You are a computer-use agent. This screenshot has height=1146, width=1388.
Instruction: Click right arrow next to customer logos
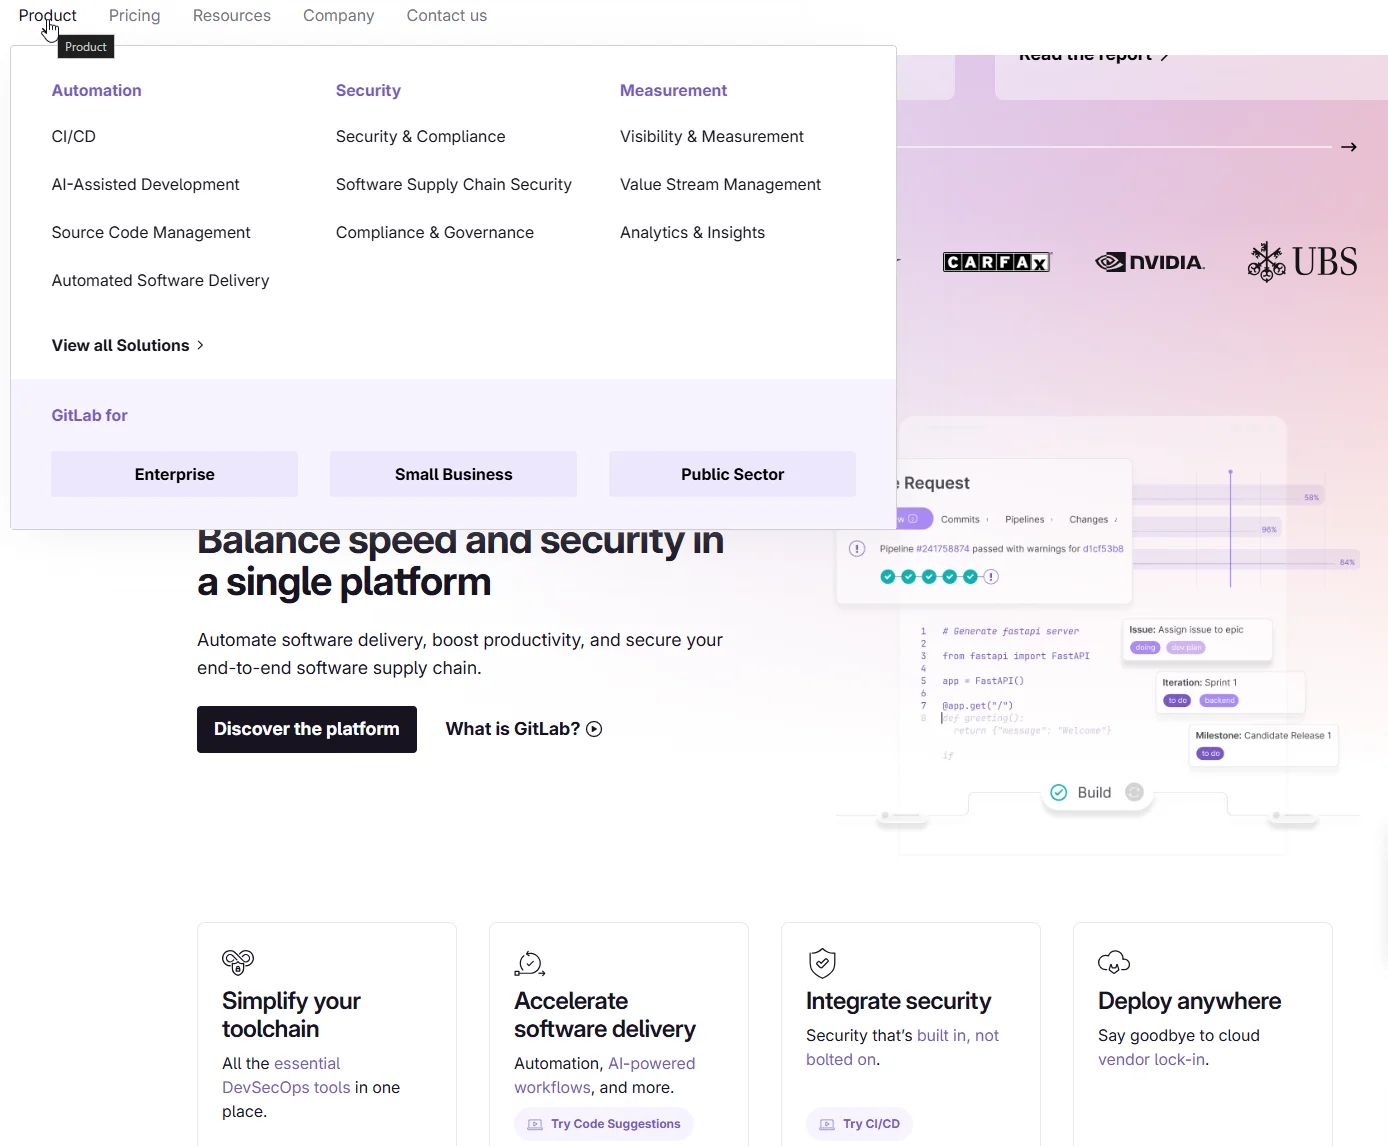click(x=1348, y=147)
